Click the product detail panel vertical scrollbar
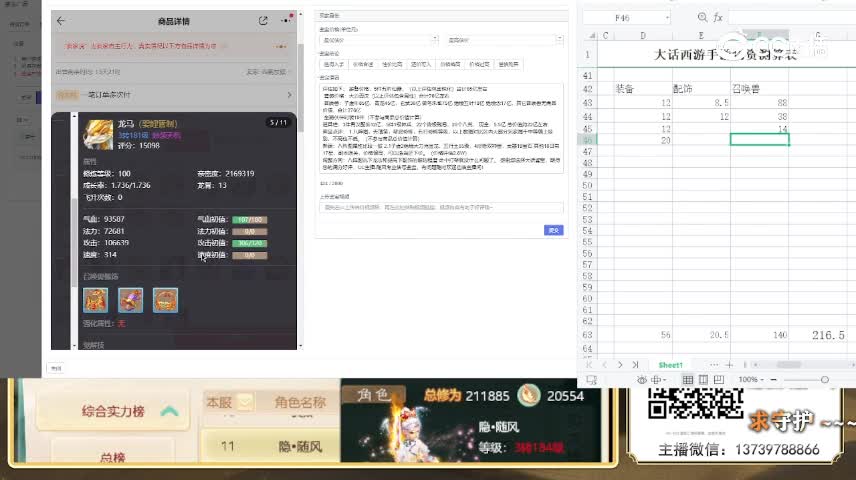Image resolution: width=856 pixels, height=480 pixels. pos(300,87)
